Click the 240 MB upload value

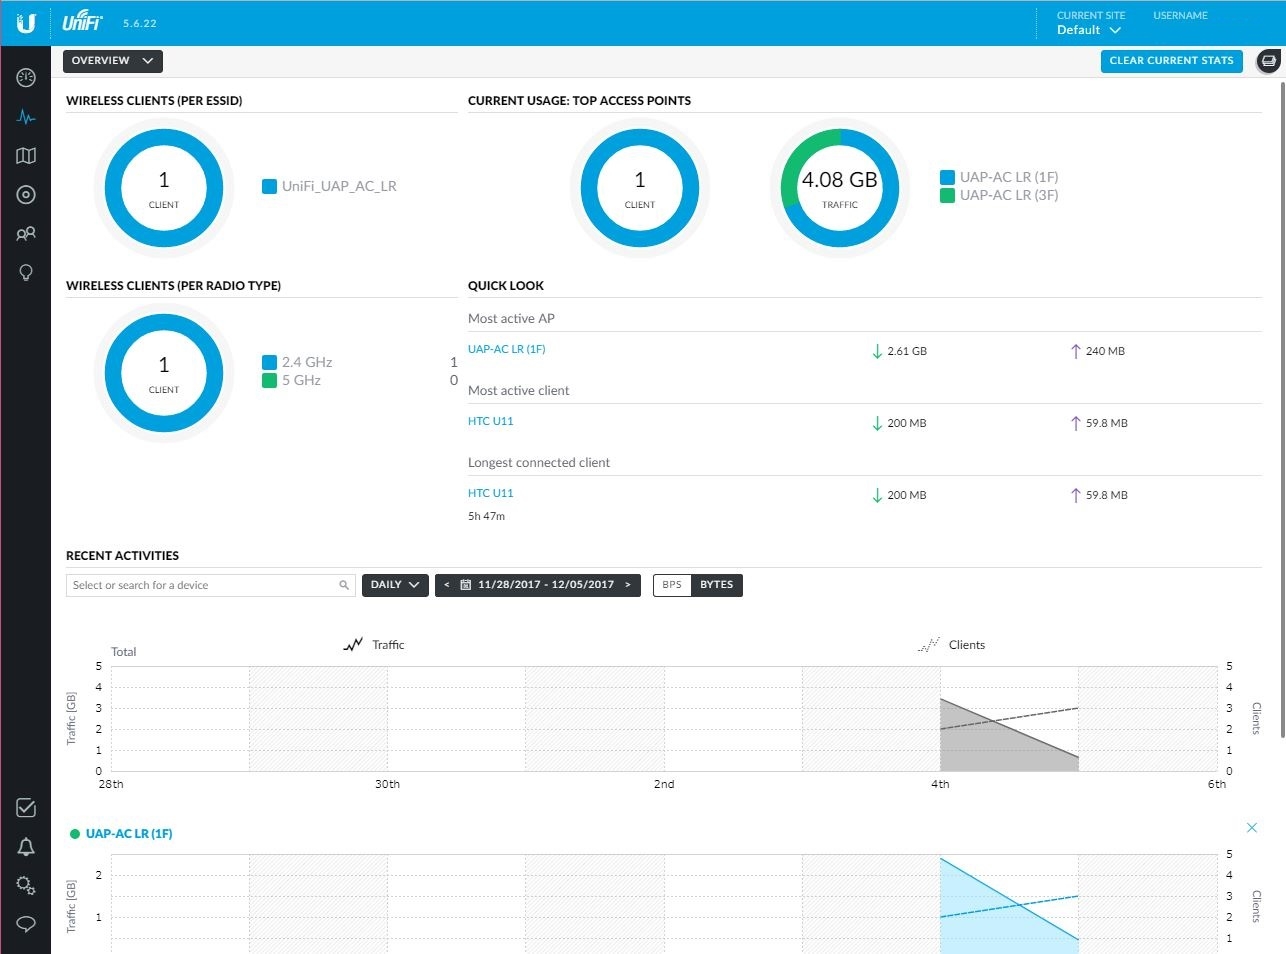pos(1105,351)
